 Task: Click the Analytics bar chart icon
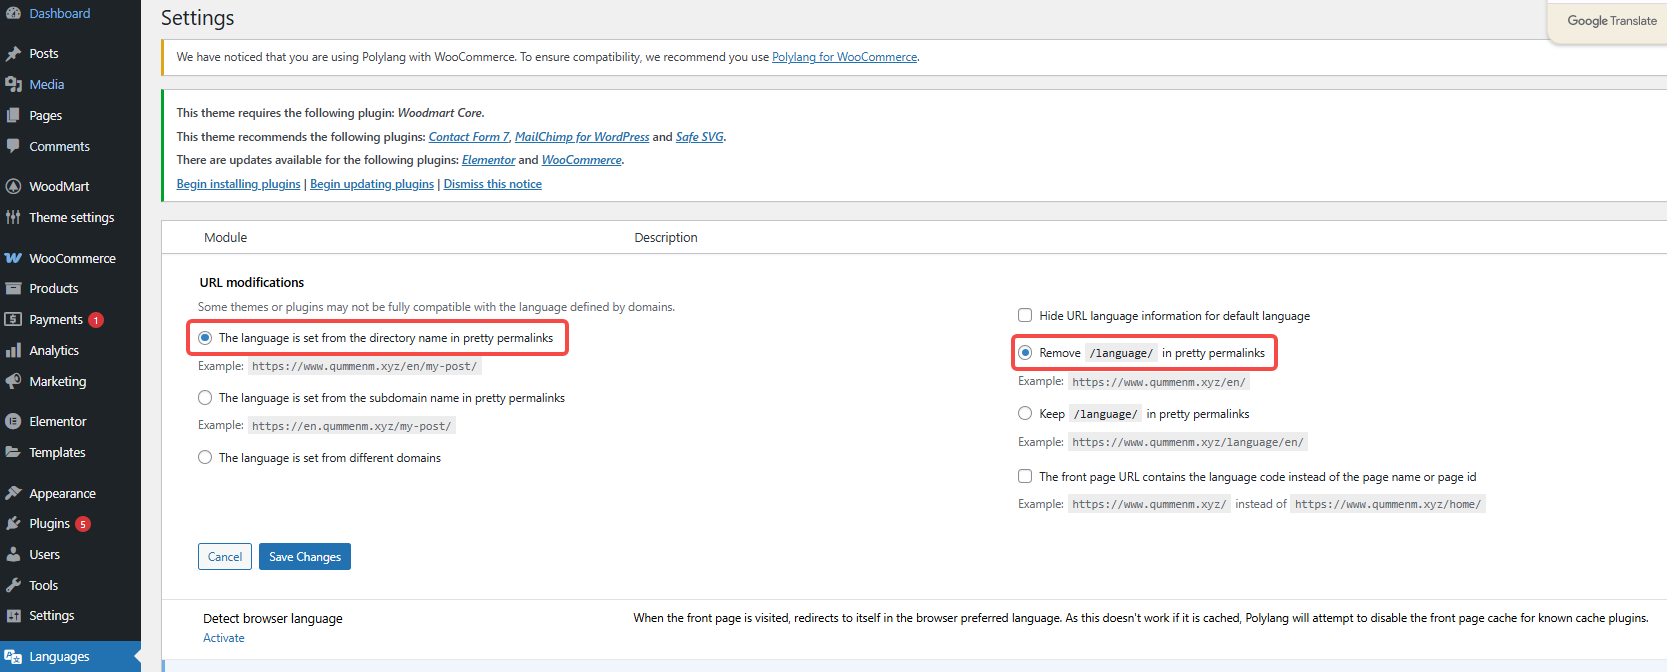(13, 351)
